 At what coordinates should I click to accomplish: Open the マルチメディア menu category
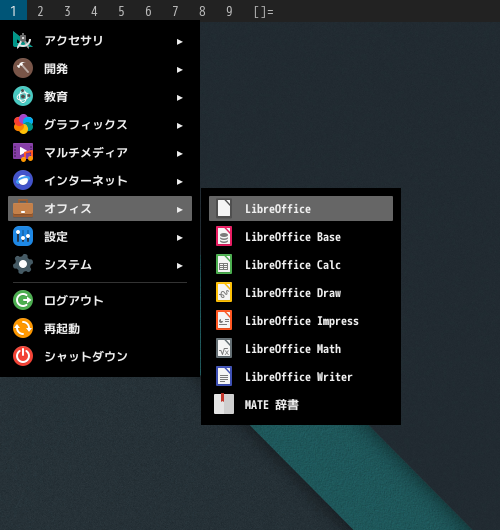100,153
